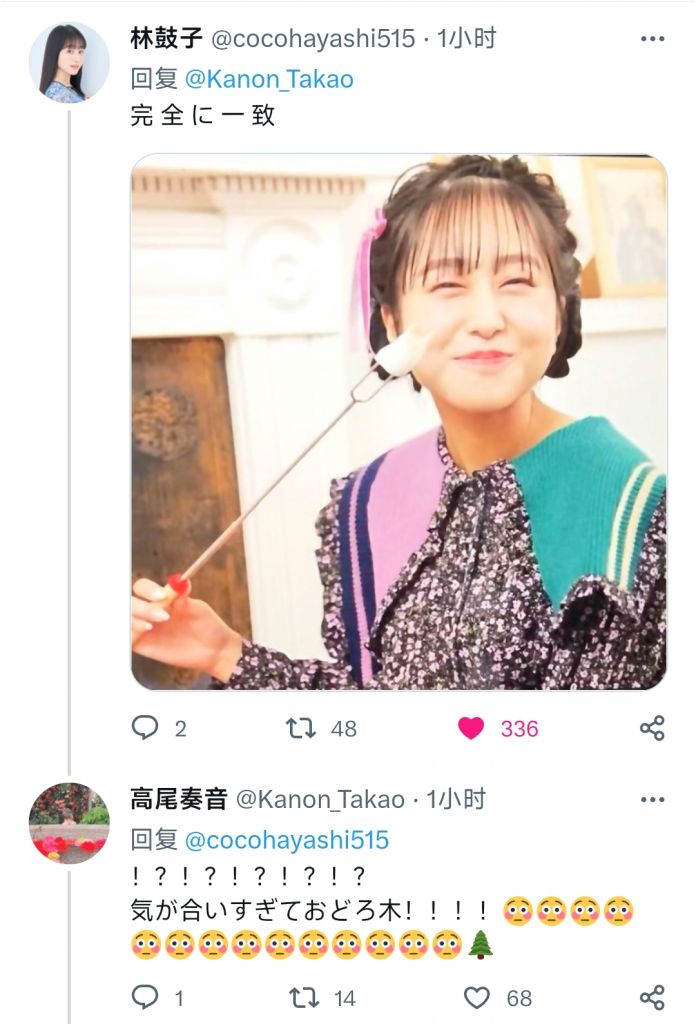Reply to 林鼓子's tweet with comment icon

[x=146, y=728]
